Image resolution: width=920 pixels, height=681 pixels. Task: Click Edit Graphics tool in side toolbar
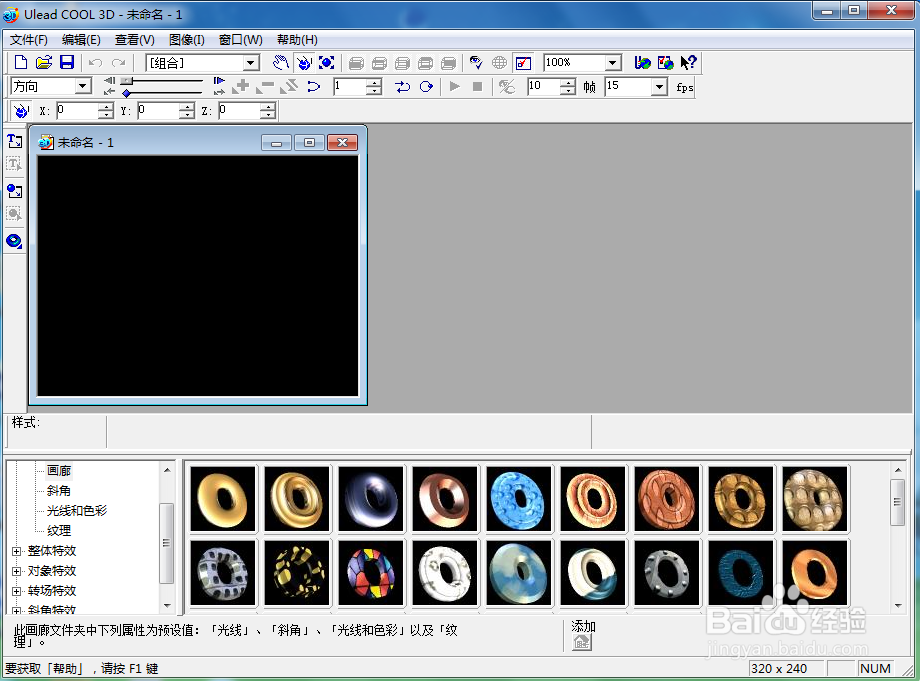15,214
